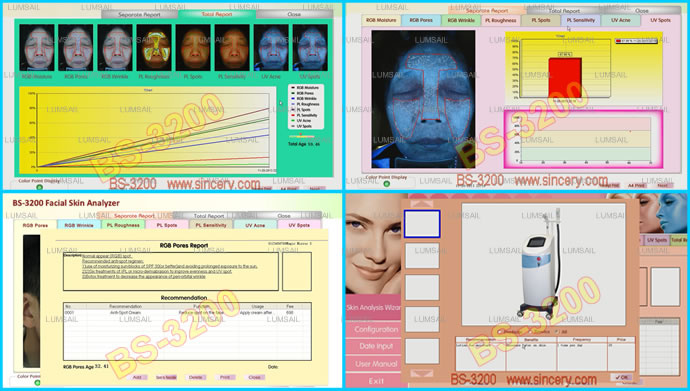Select the 0001 Anti-Spot Cream recommendation row
The height and width of the screenshot is (391, 690).
point(187,312)
